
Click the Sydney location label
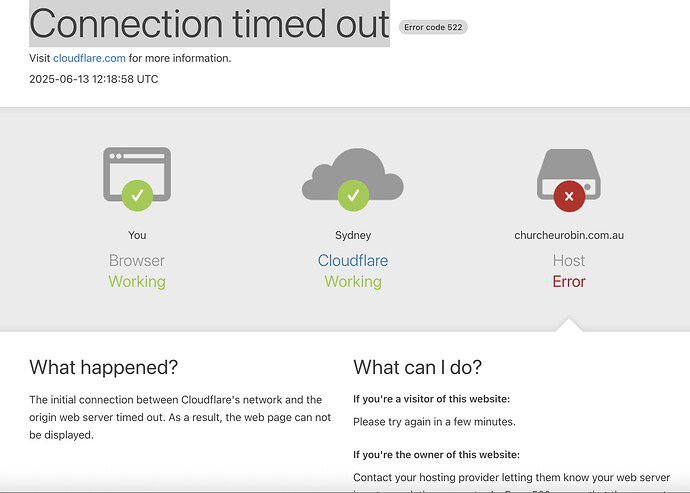click(x=353, y=235)
